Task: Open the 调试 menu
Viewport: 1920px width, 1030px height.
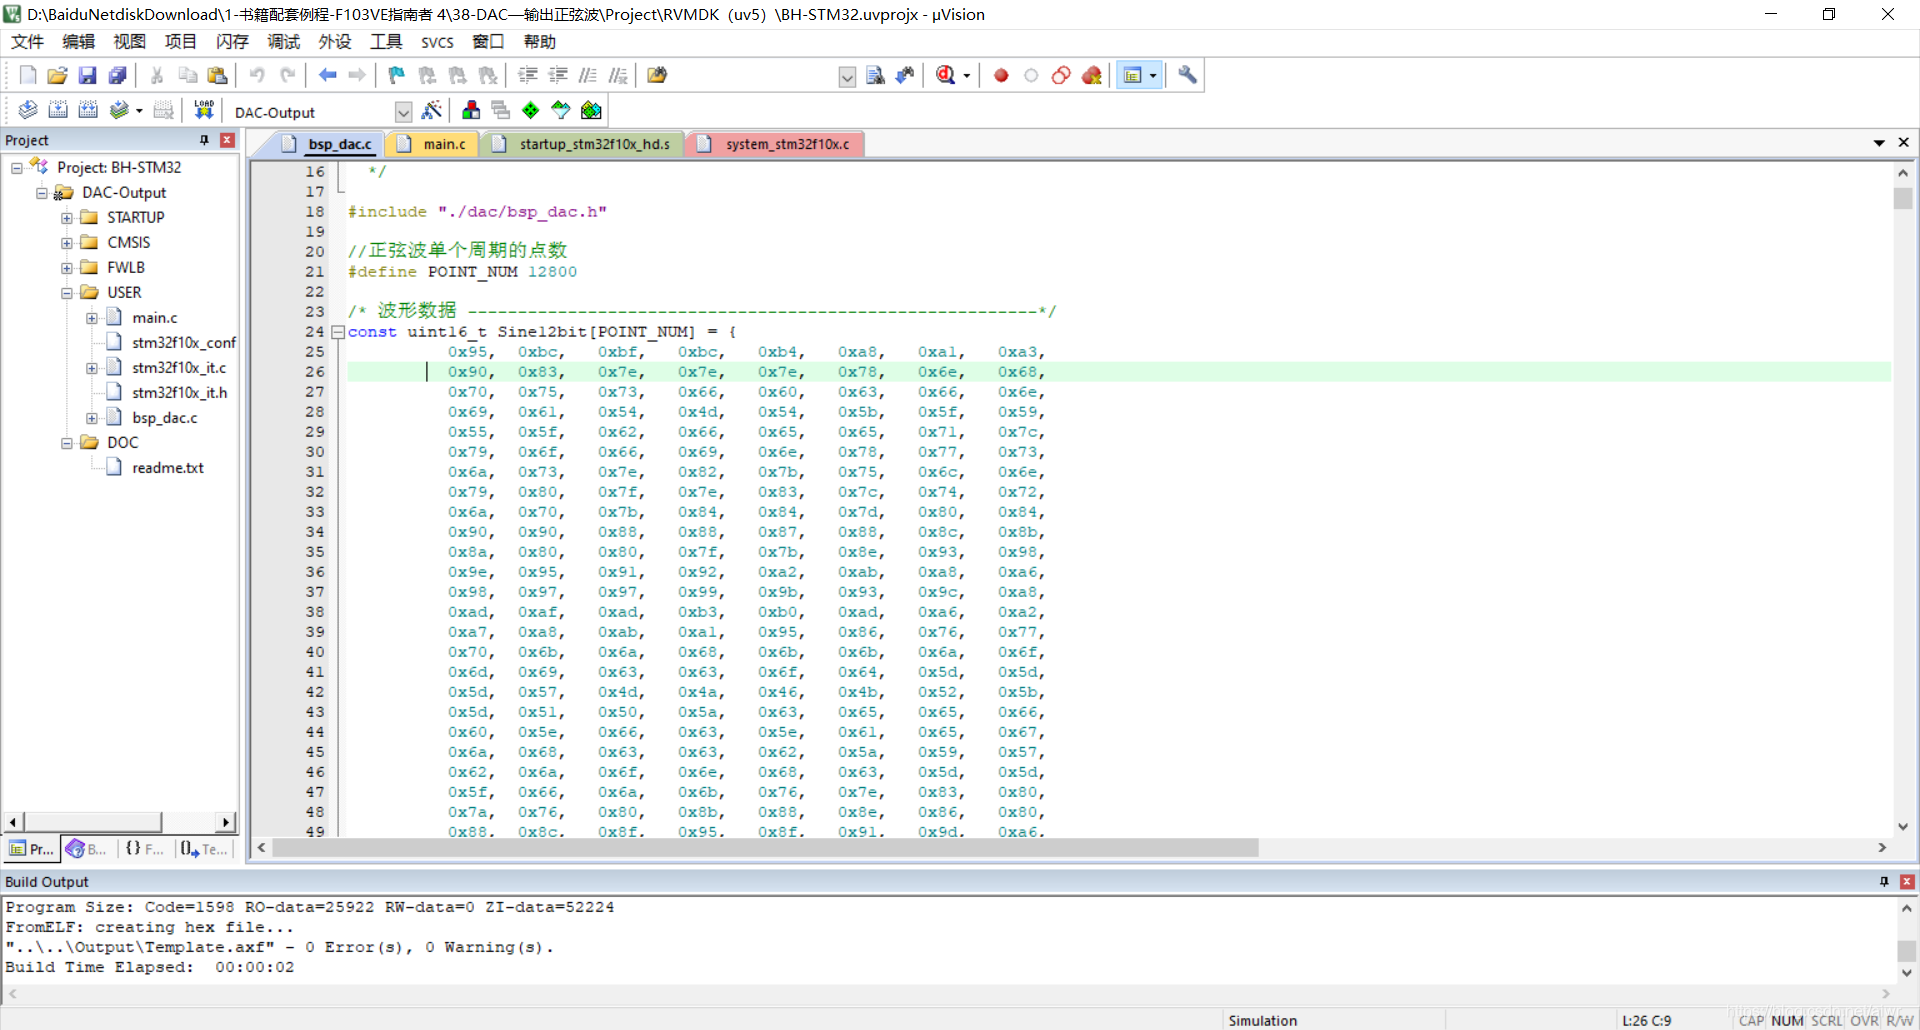Action: (283, 42)
